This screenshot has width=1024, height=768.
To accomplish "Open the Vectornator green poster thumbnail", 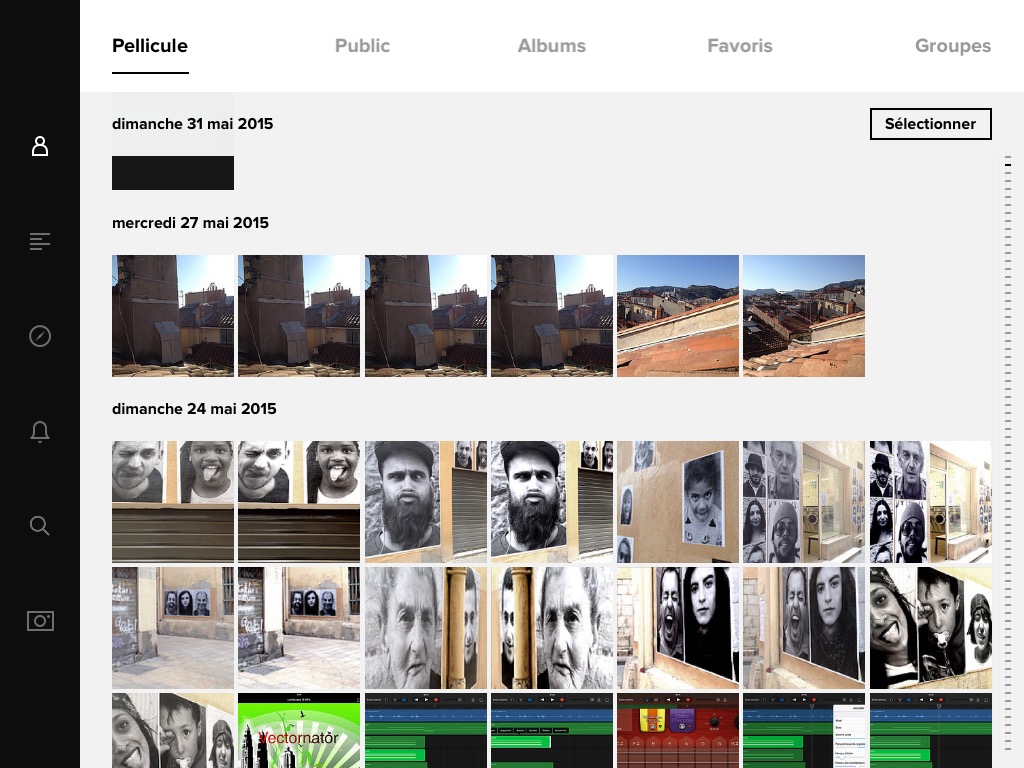I will (x=299, y=731).
